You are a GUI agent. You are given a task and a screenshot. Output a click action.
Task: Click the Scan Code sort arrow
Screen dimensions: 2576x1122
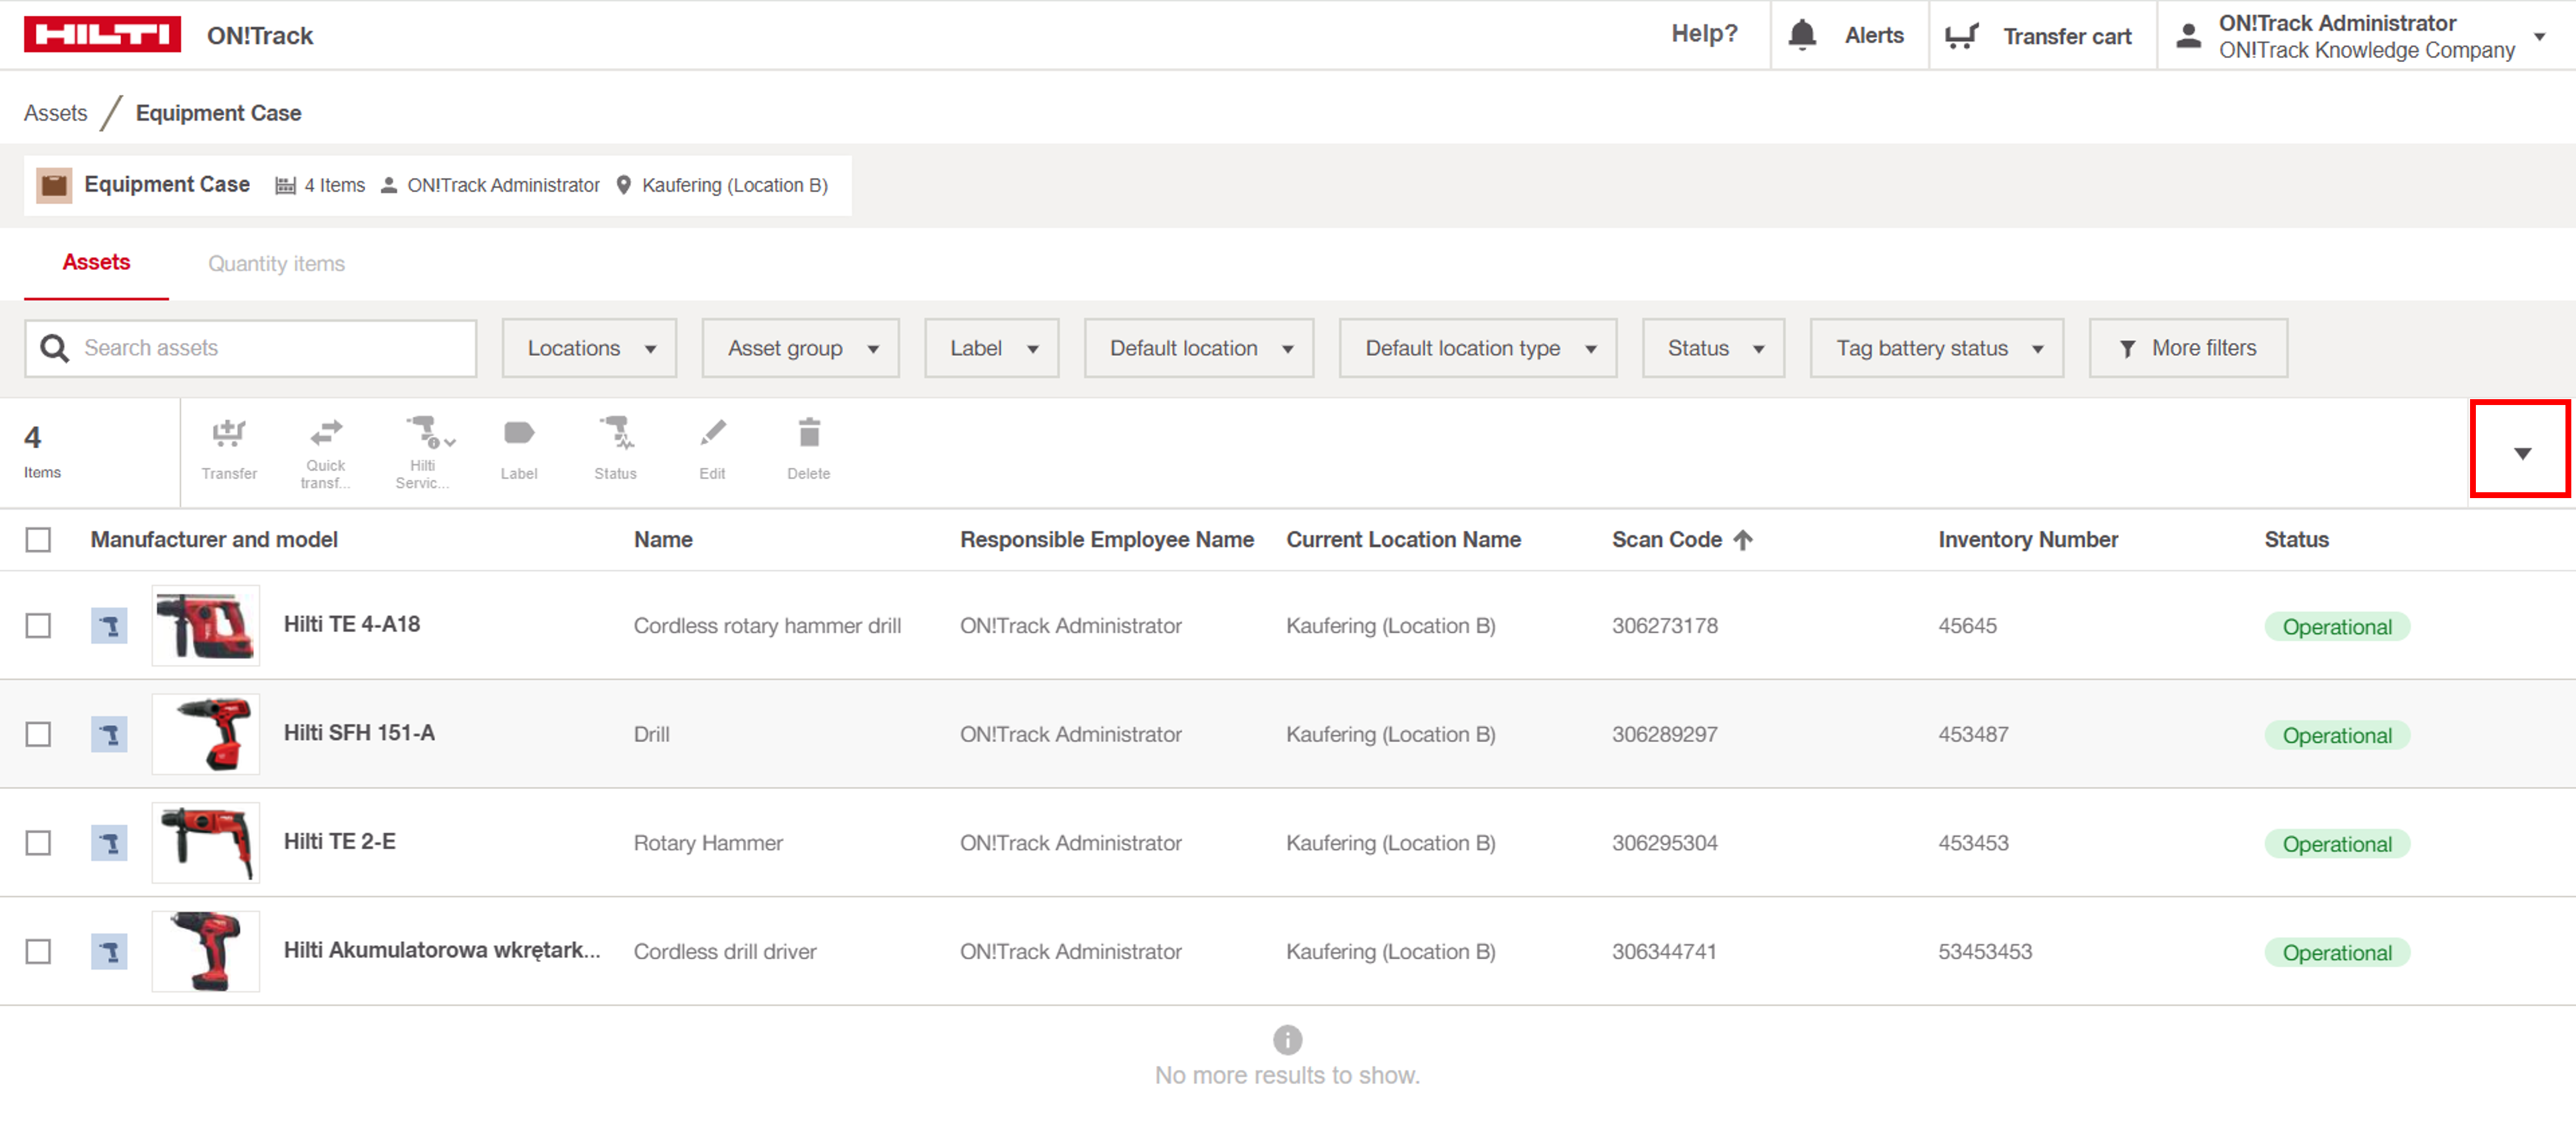coord(1743,540)
